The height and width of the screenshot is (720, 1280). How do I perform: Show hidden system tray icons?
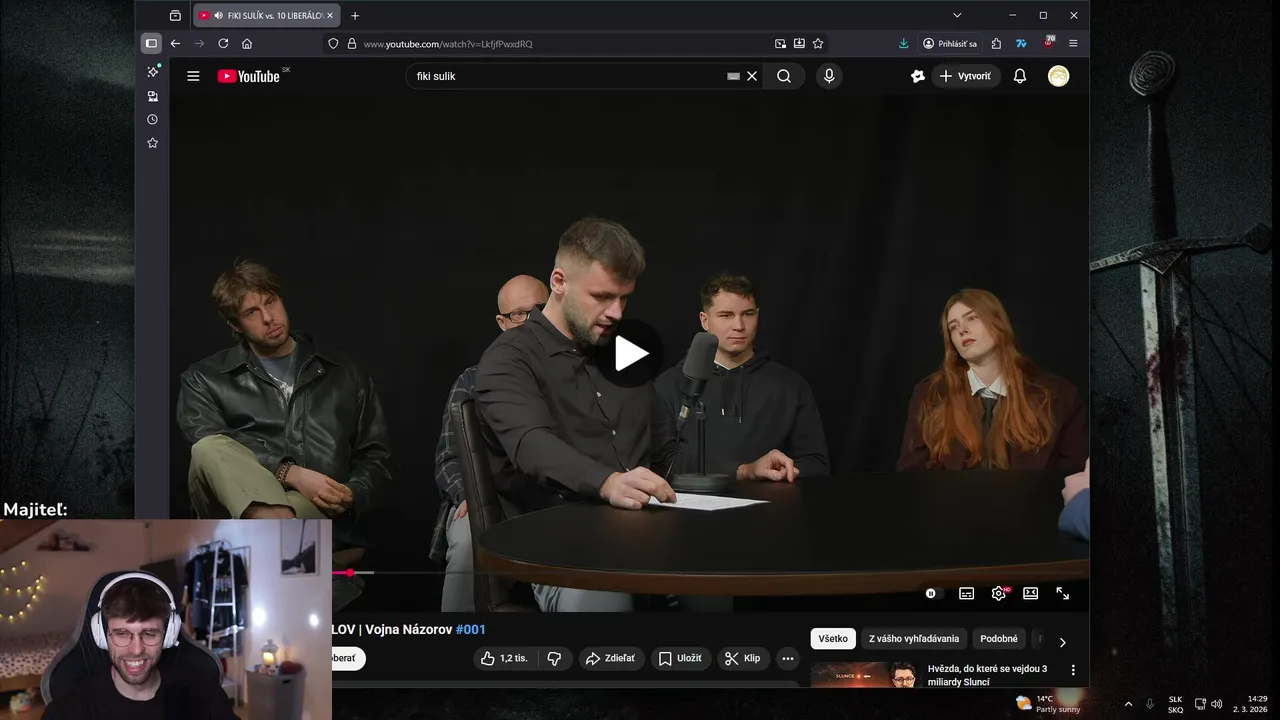[x=1129, y=704]
